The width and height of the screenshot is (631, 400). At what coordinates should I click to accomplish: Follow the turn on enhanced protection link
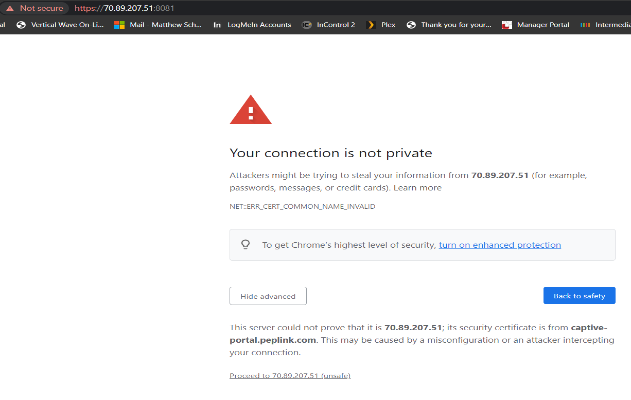(500, 245)
